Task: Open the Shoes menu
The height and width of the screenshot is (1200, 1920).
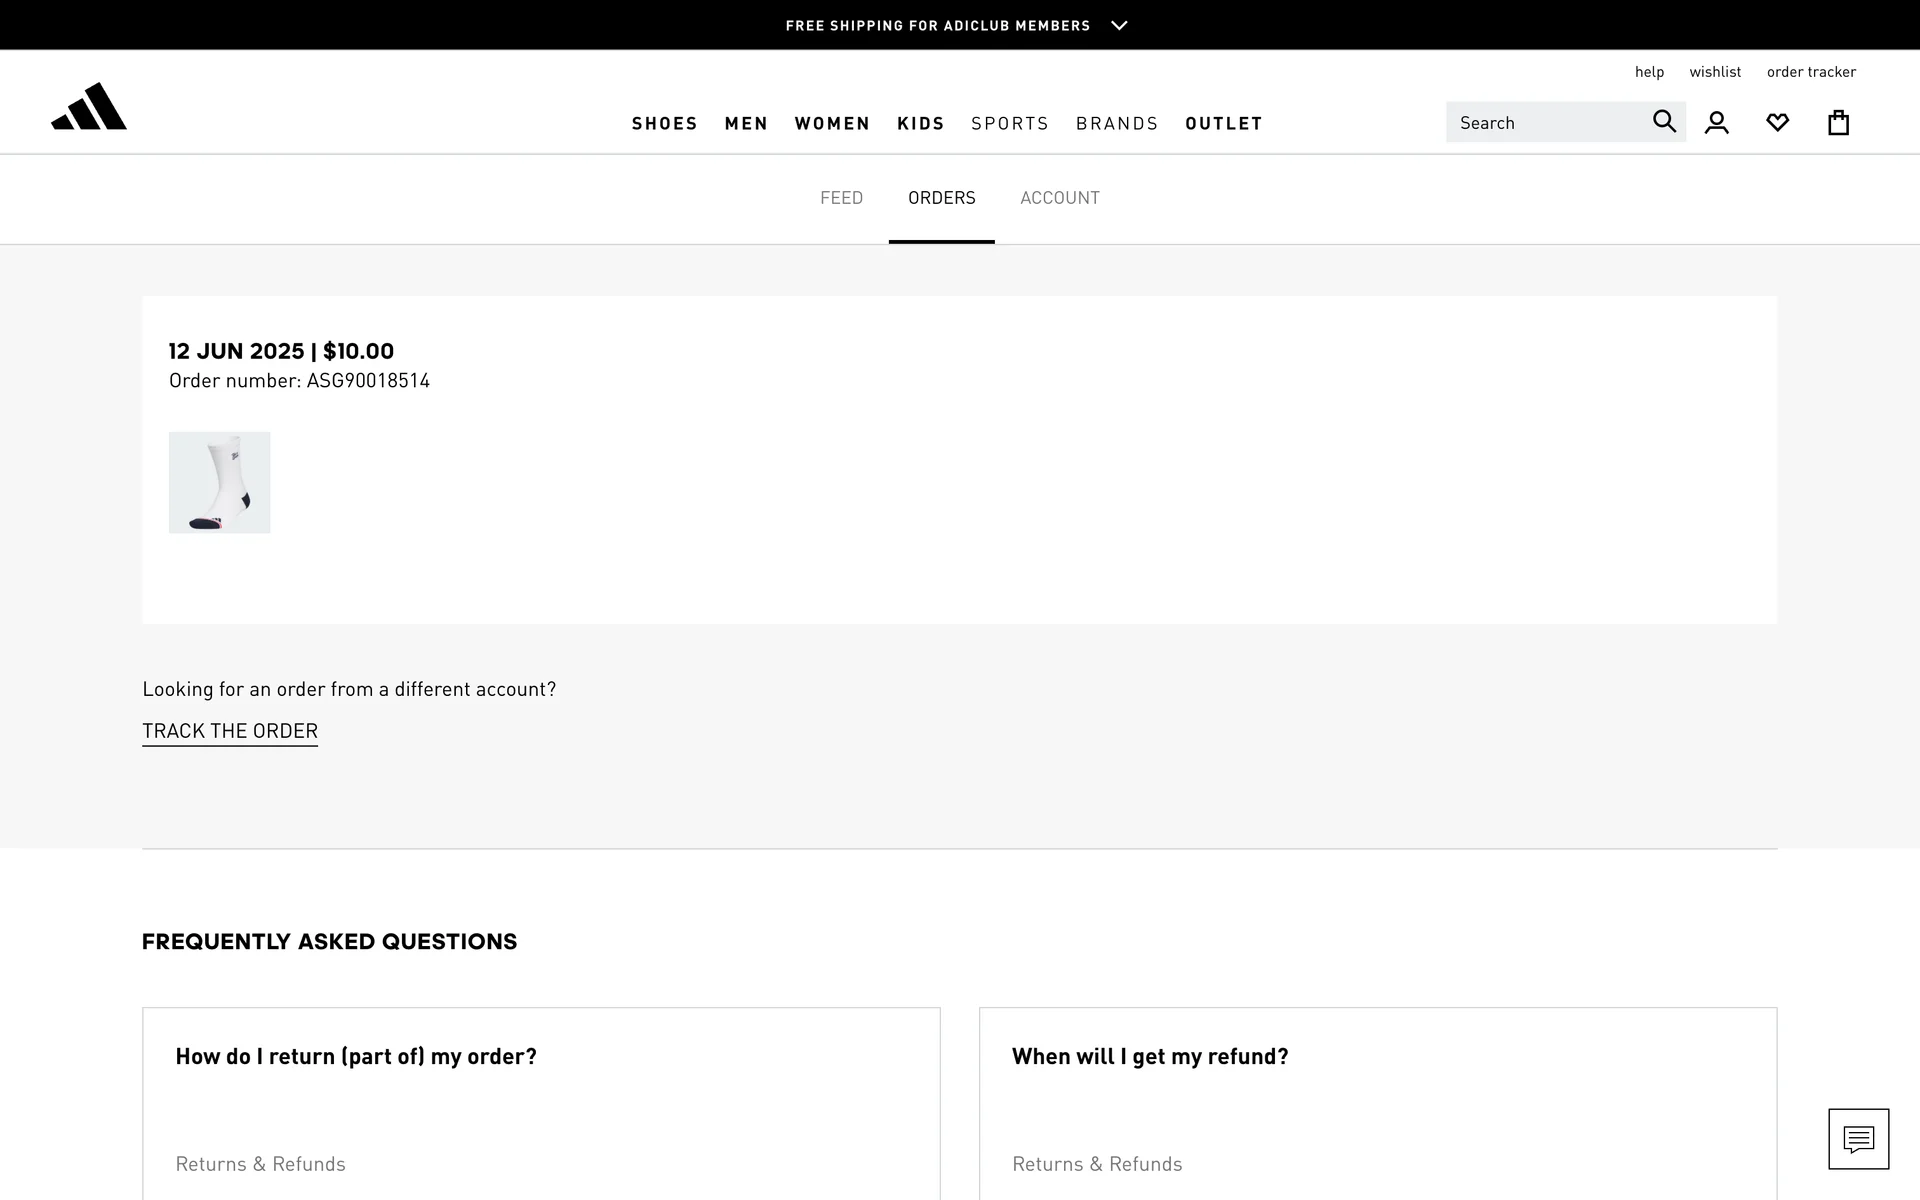Action: [664, 123]
